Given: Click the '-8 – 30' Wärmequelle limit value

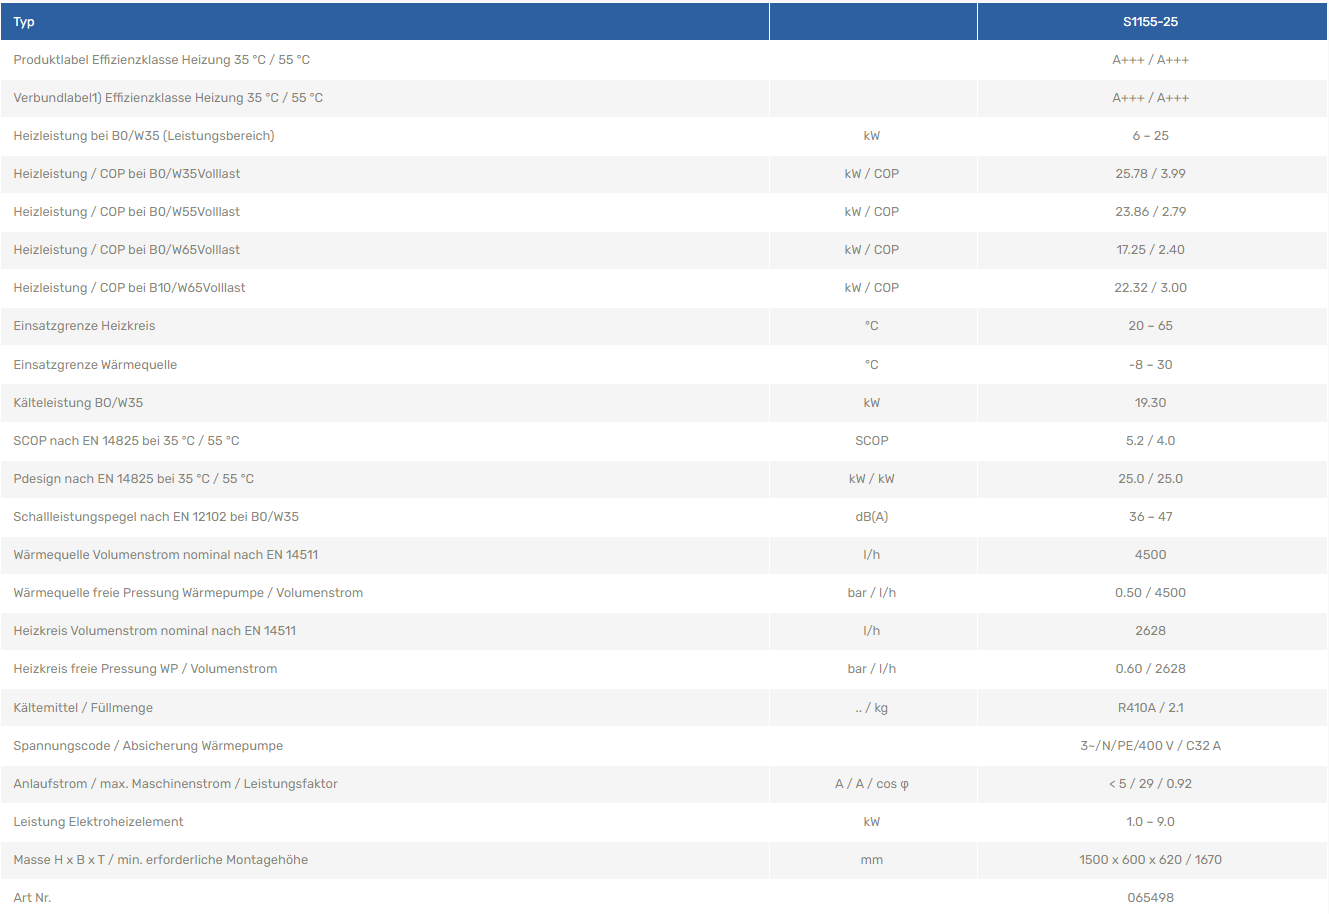Looking at the screenshot, I should click(x=1150, y=365).
